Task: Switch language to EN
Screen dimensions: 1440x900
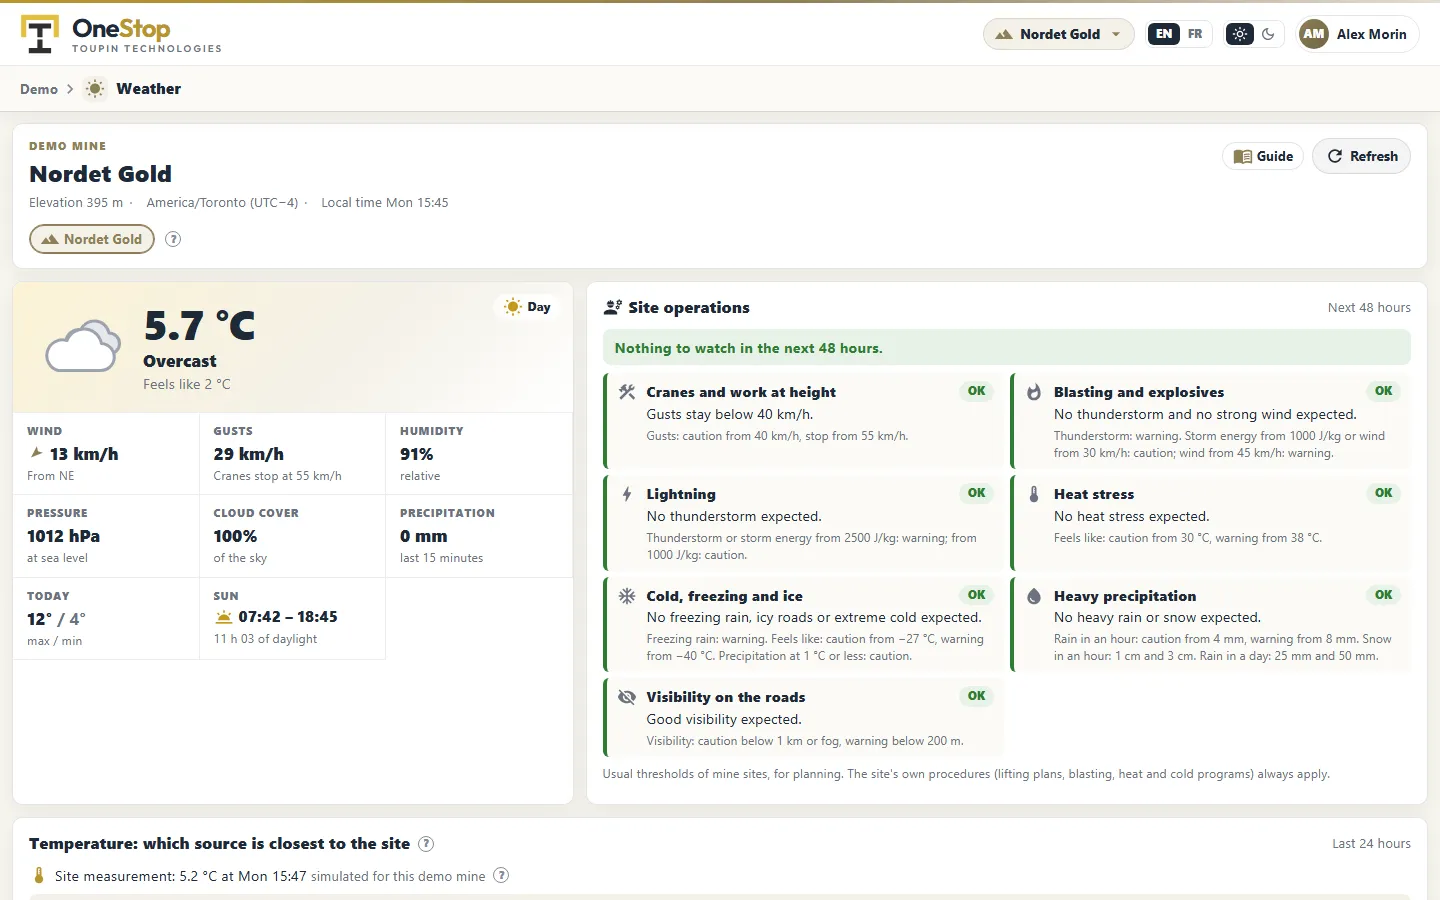Action: click(1164, 34)
